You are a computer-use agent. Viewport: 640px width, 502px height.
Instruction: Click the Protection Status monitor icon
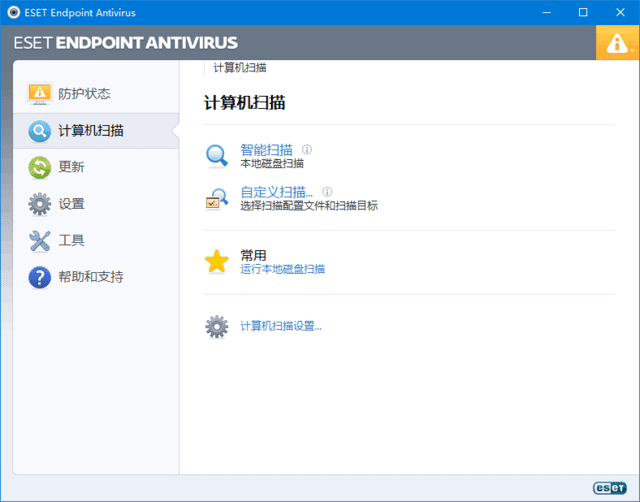(40, 93)
